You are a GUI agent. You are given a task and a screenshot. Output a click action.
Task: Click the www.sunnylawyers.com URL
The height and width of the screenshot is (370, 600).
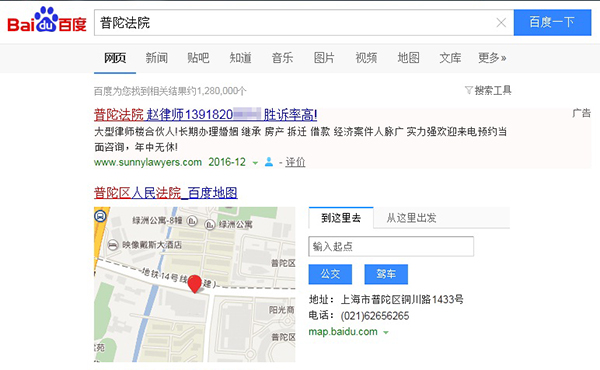click(x=148, y=162)
